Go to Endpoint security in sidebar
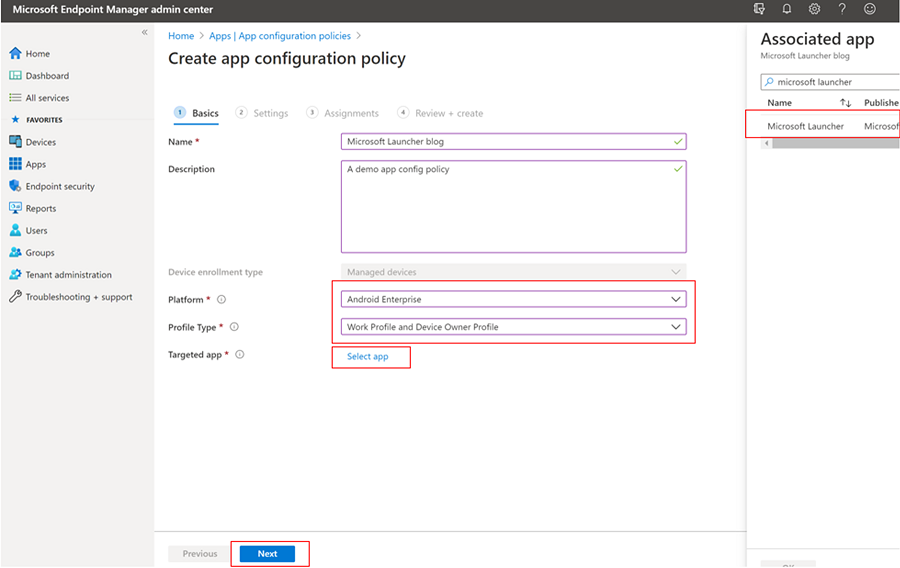The height and width of the screenshot is (568, 900). 60,186
